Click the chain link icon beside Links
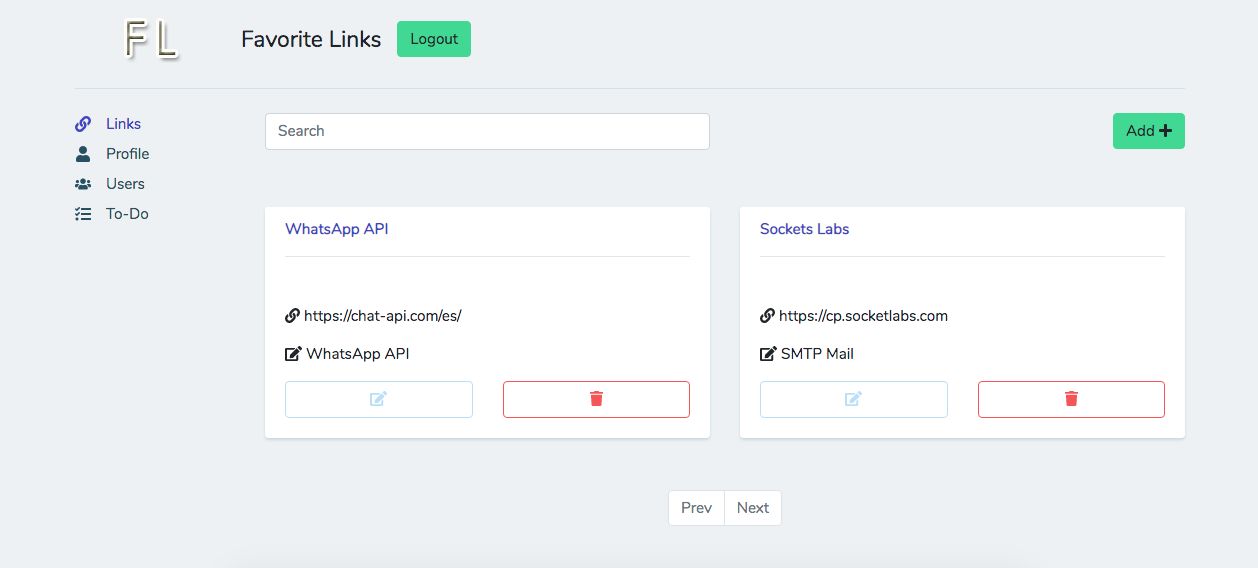The image size is (1258, 568). [x=83, y=124]
